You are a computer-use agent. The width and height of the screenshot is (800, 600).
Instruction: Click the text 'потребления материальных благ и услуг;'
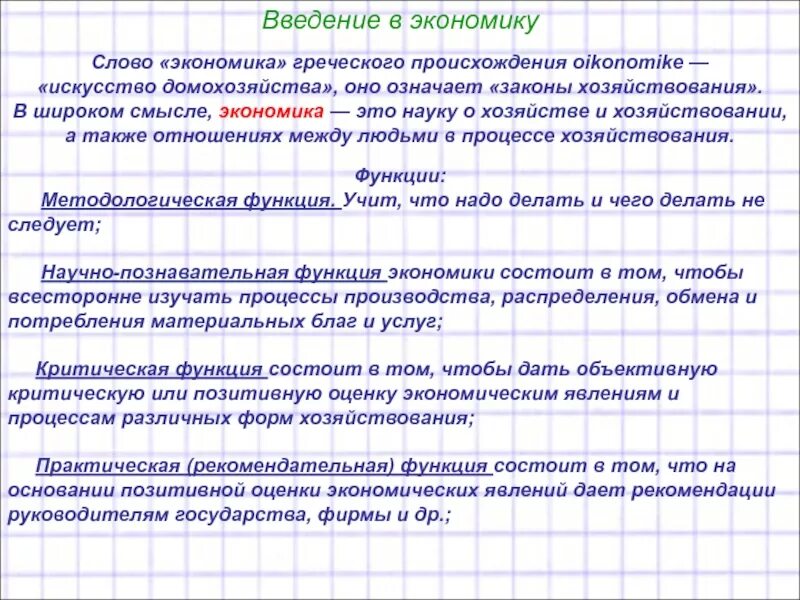[225, 322]
